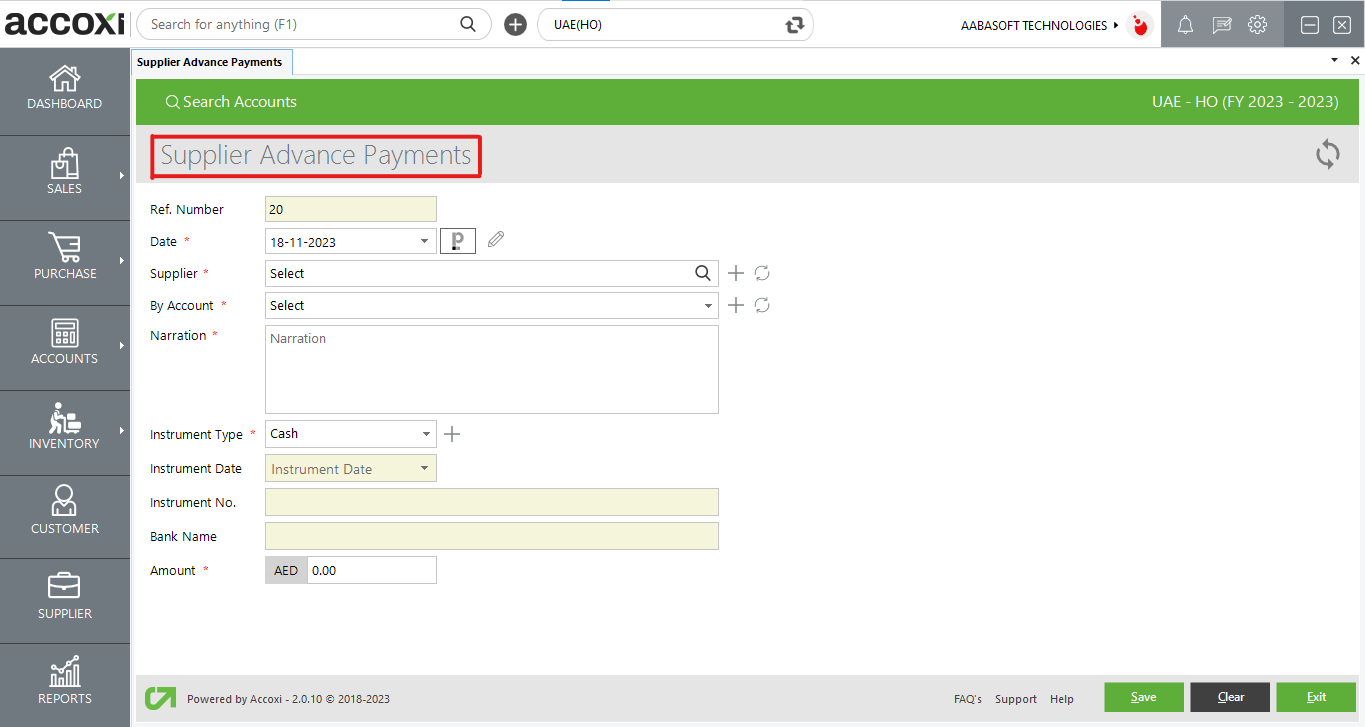
Task: Click the refresh icon near Supplier Advance Payments
Action: [x=1327, y=155]
